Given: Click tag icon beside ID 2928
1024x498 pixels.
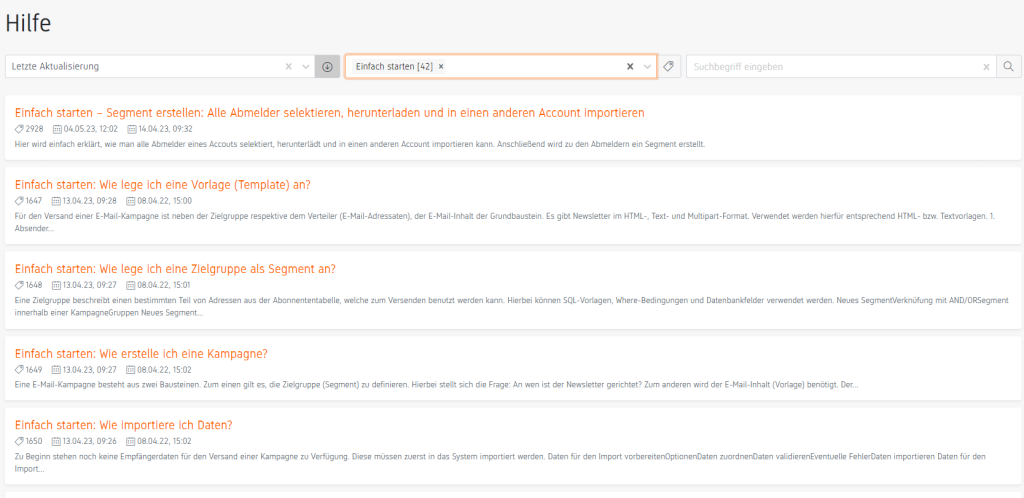Looking at the screenshot, I should 20,129.
